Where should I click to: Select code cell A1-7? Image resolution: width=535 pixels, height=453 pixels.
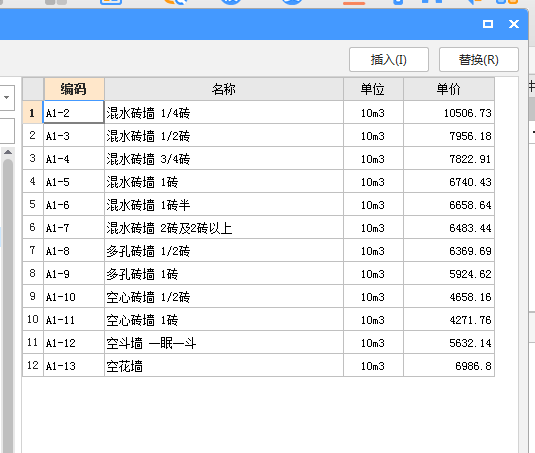74,227
